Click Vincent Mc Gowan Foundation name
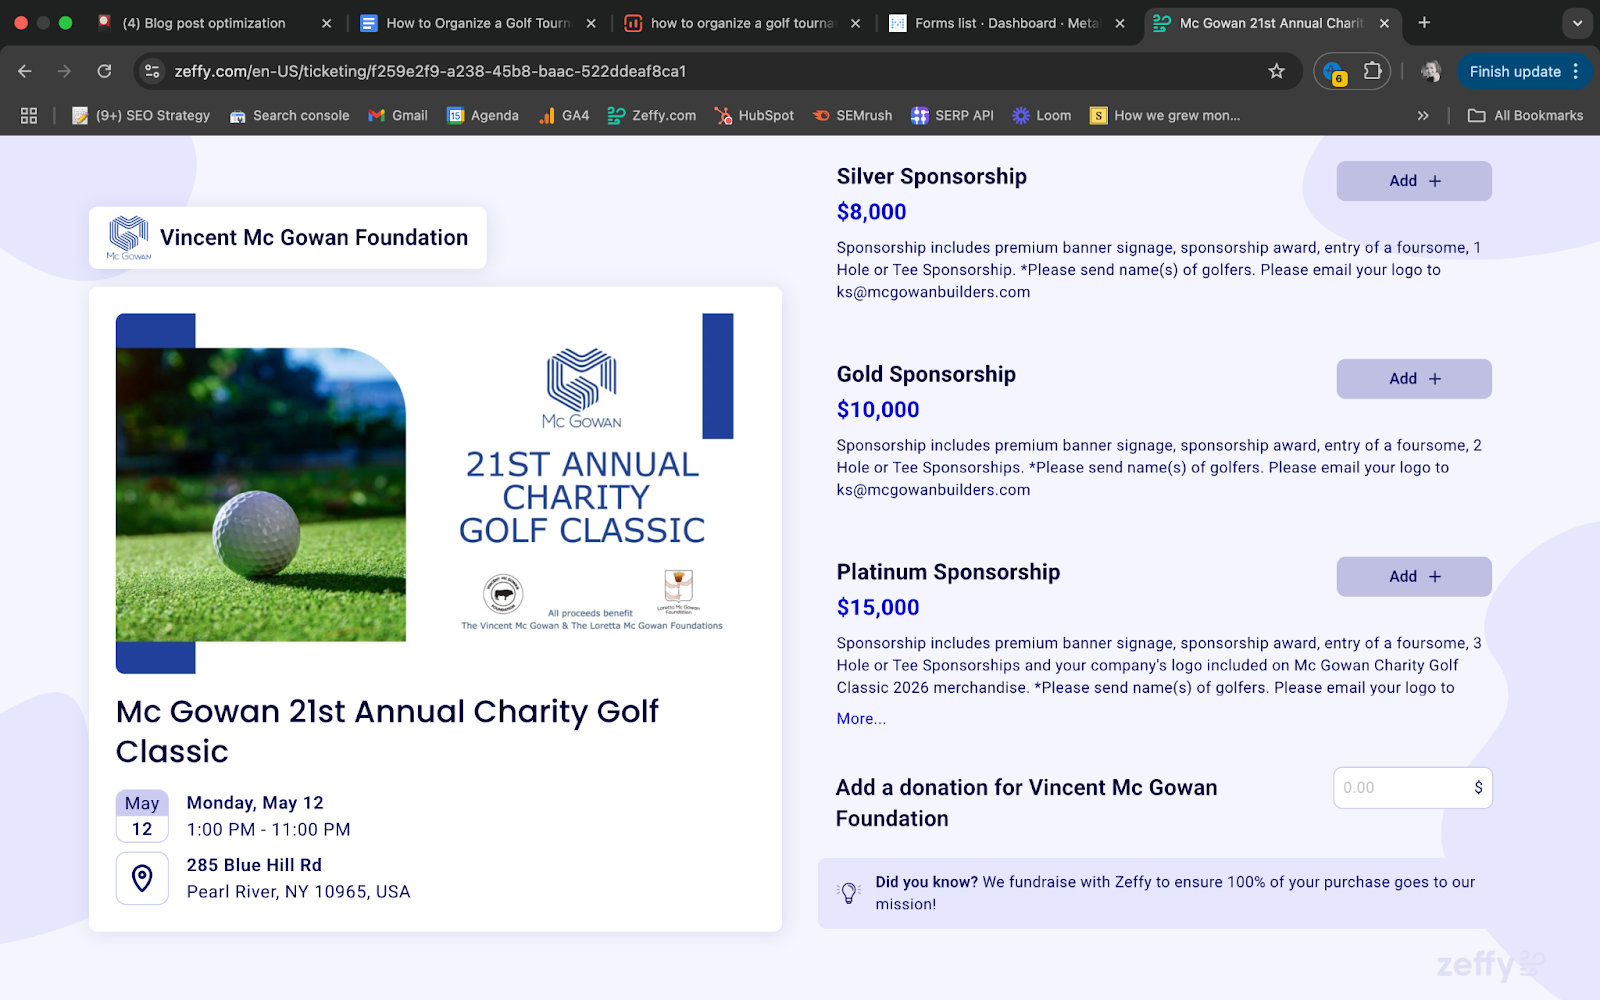1600x1000 pixels. click(314, 238)
